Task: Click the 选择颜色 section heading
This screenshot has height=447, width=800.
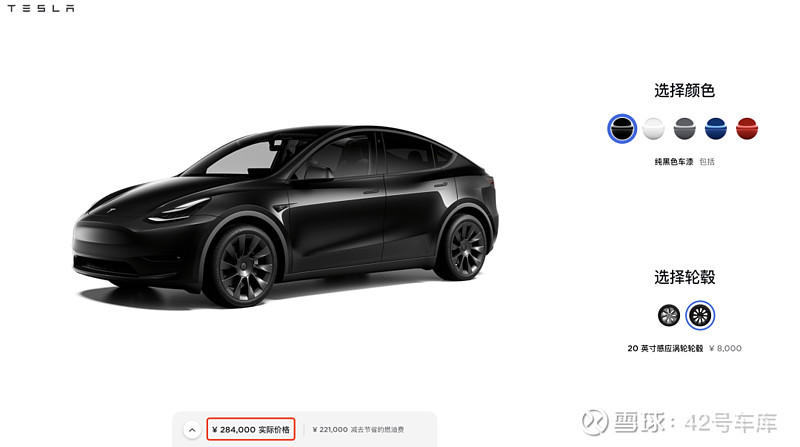Action: (x=684, y=91)
